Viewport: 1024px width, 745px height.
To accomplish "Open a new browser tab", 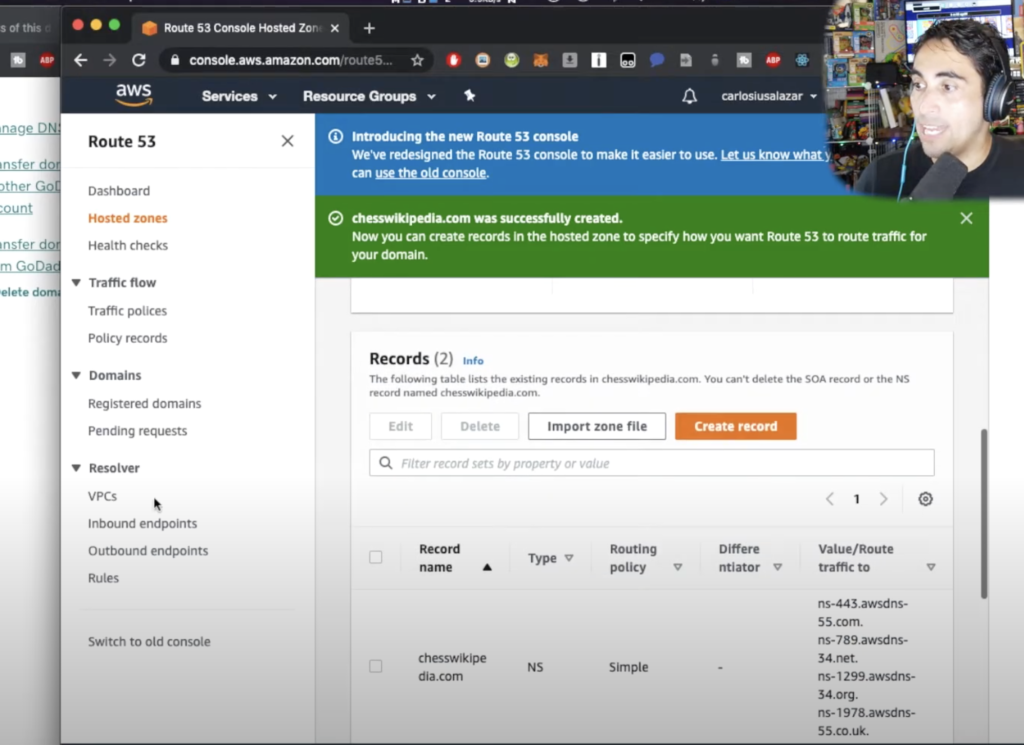I will click(x=369, y=27).
